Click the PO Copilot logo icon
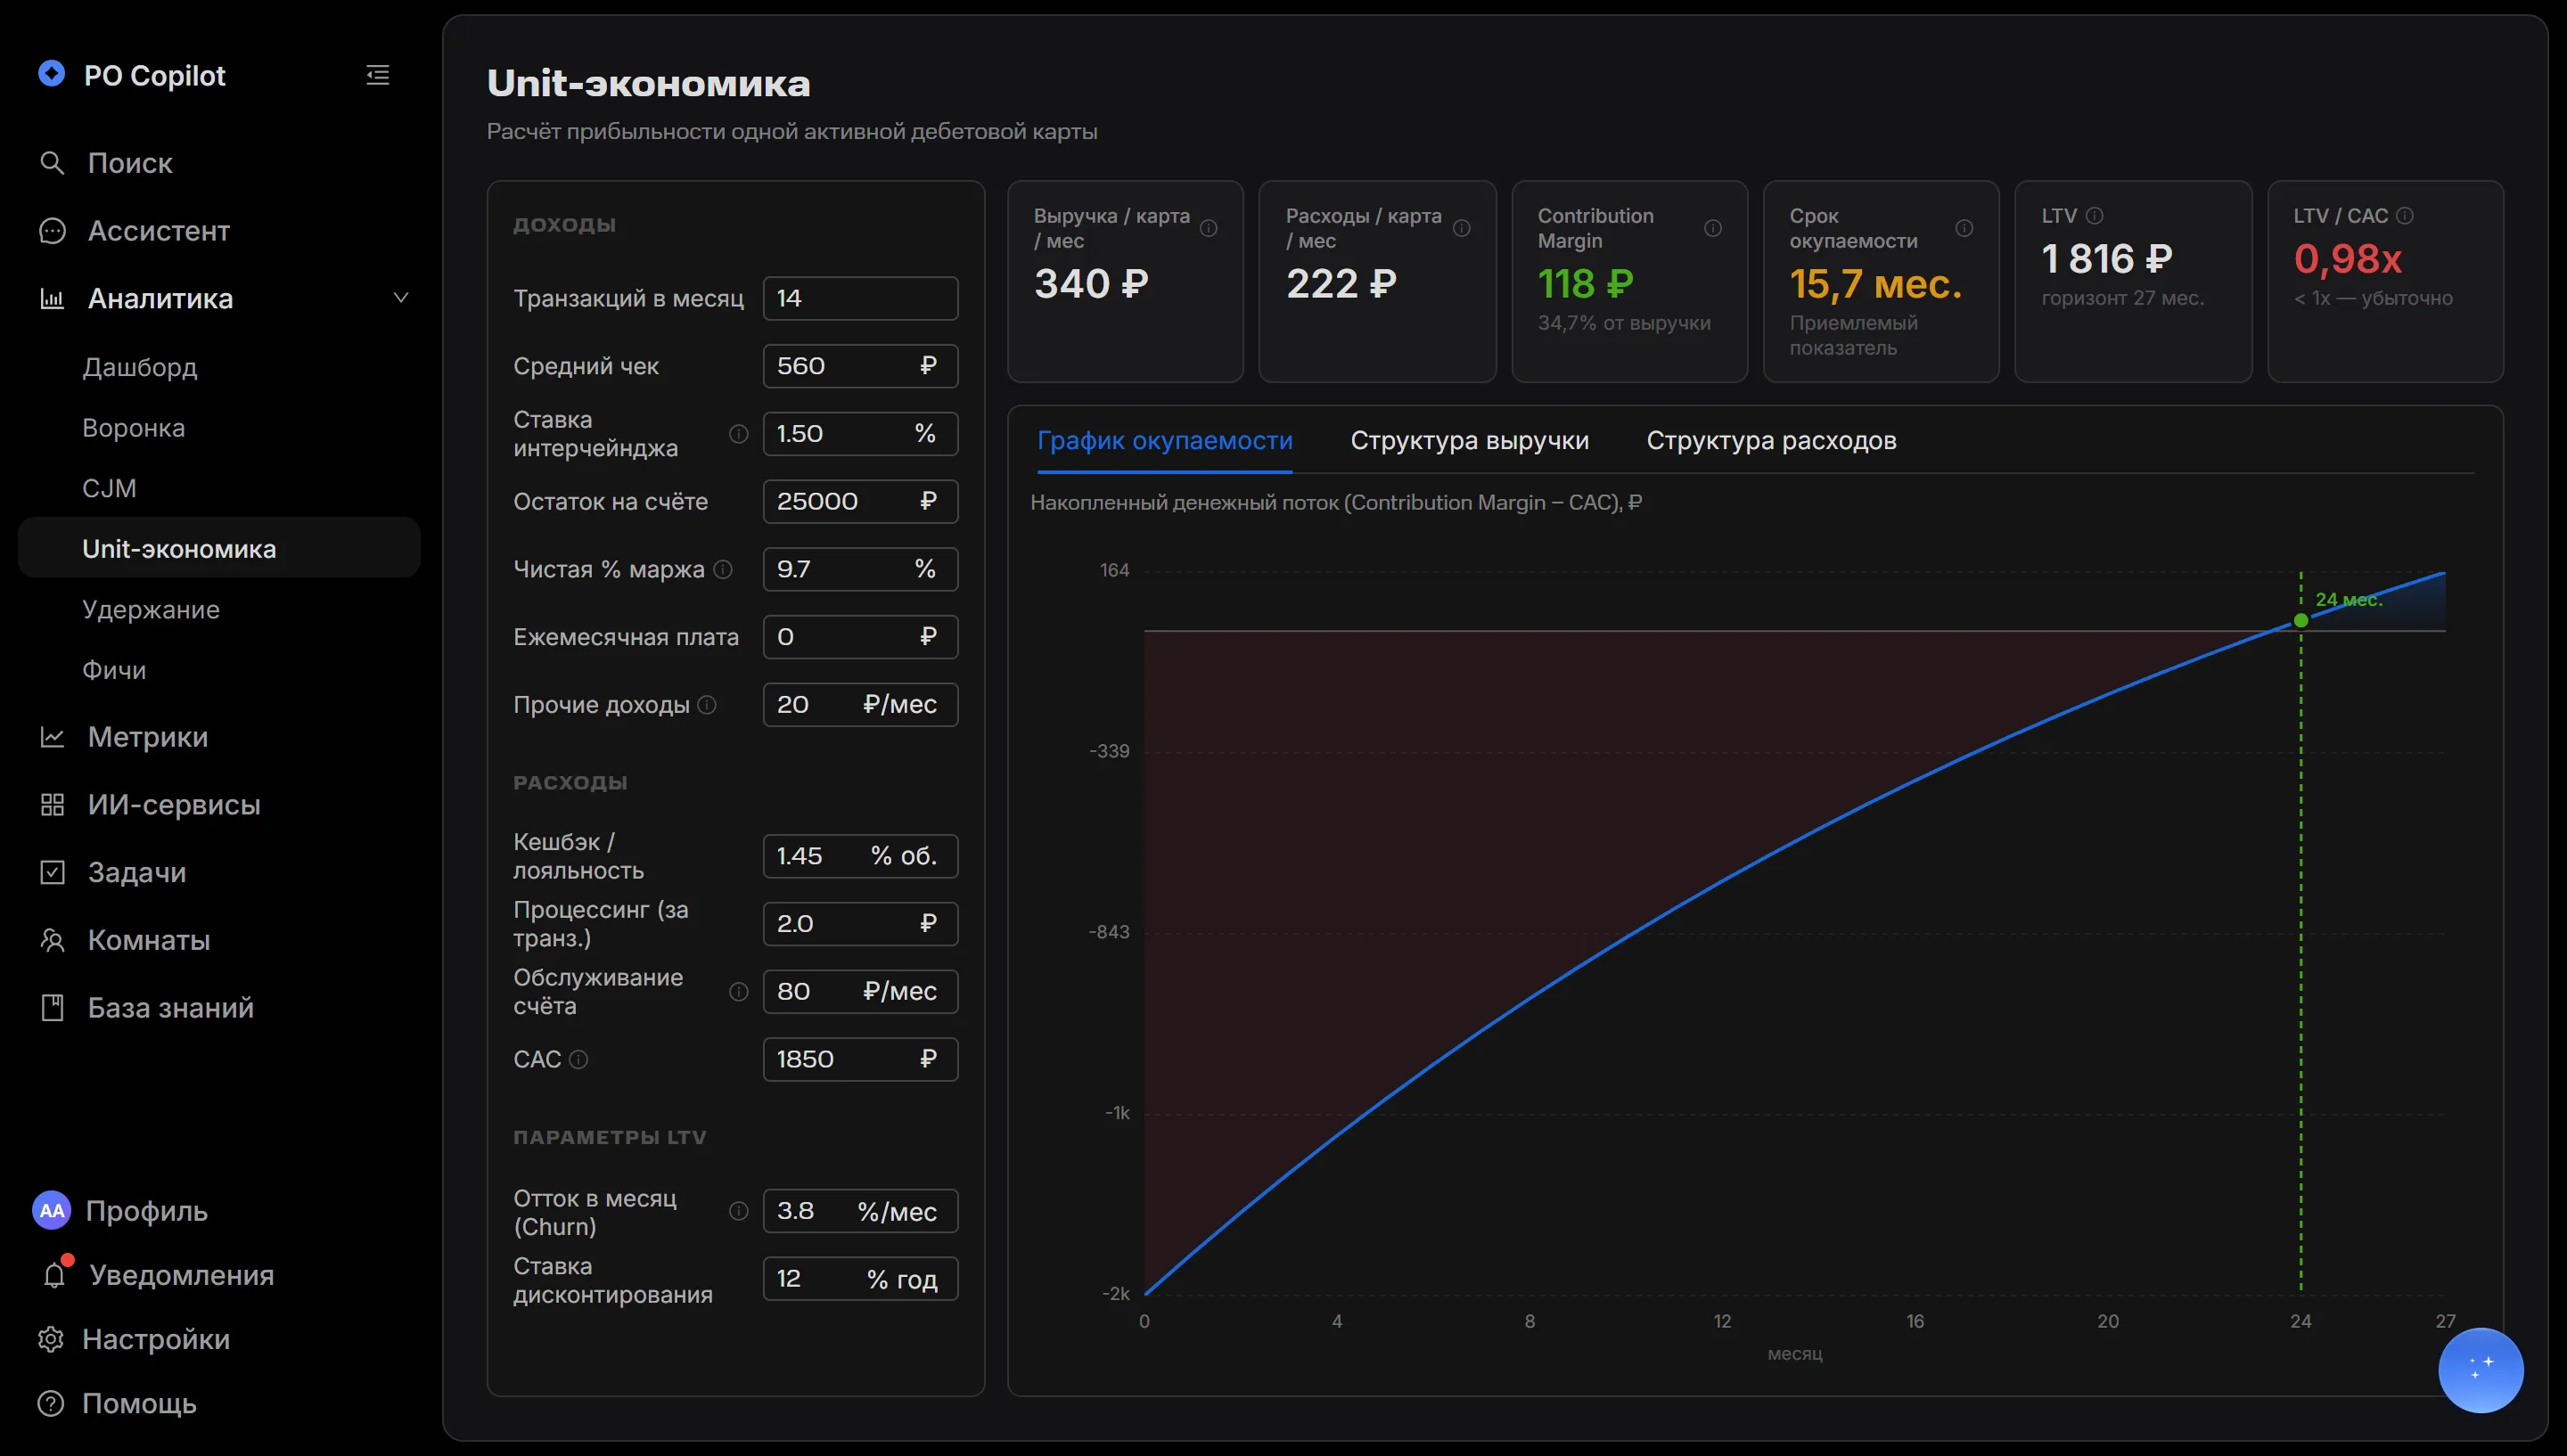The image size is (2567, 1456). [x=51, y=74]
